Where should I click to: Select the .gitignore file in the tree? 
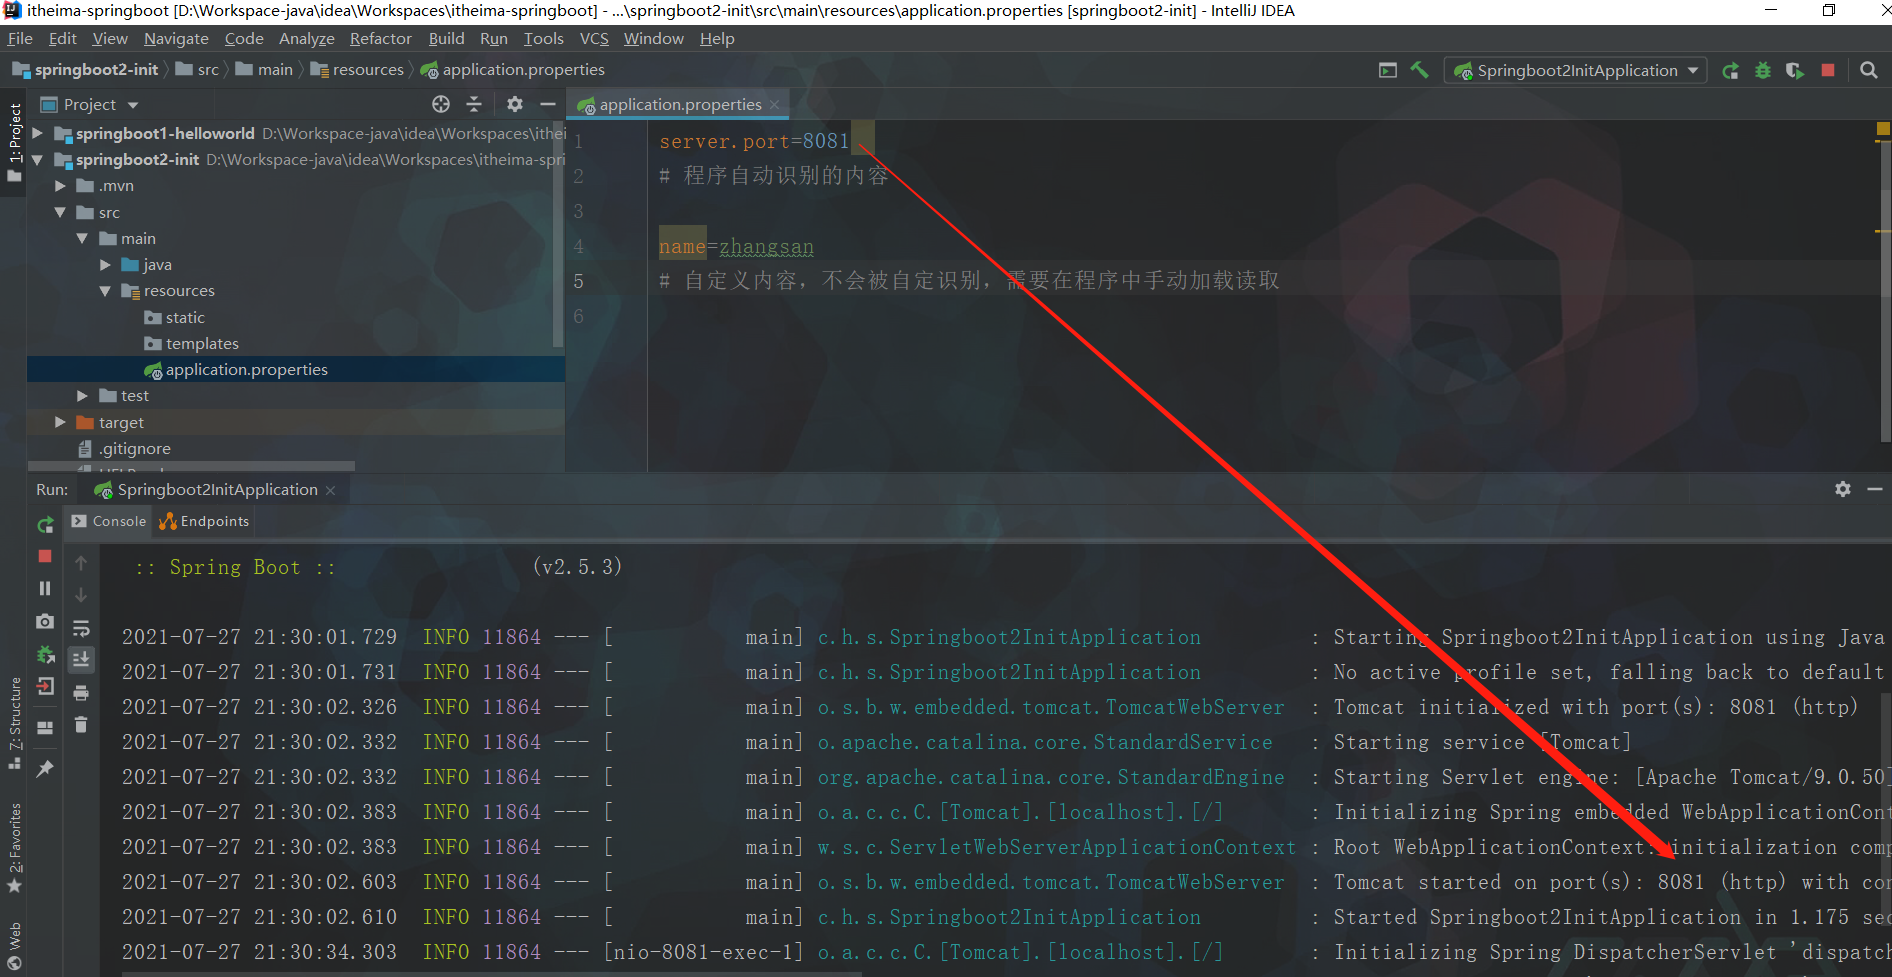tap(134, 448)
